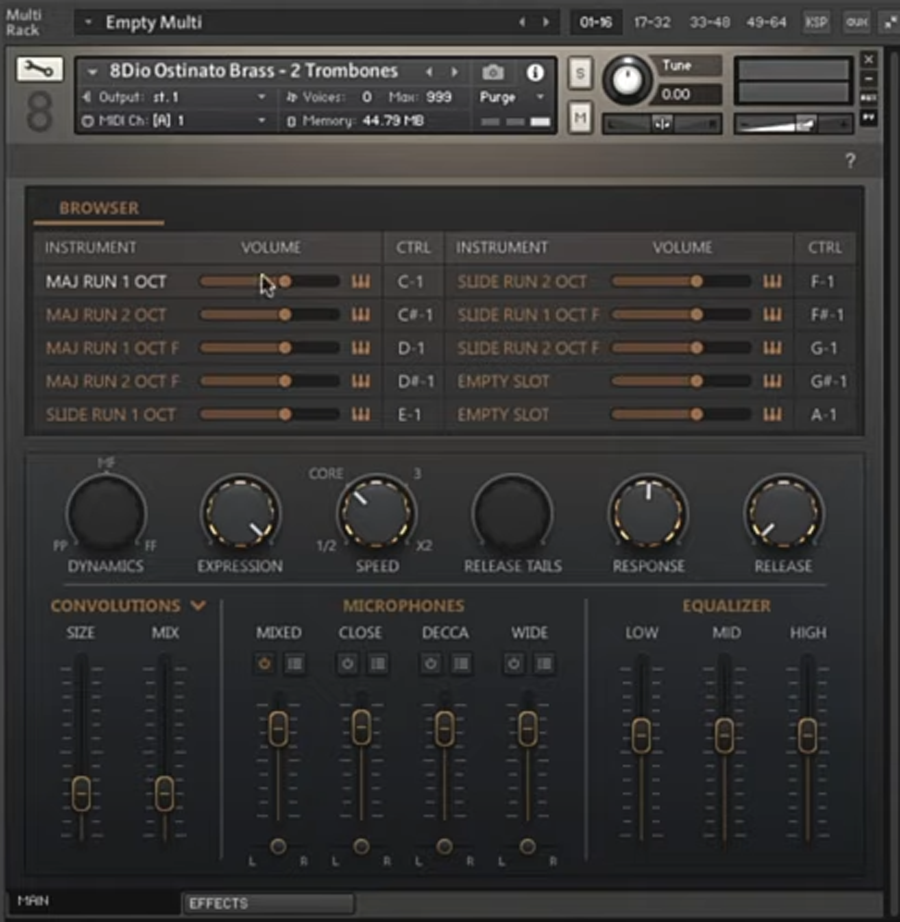Image resolution: width=900 pixels, height=922 pixels.
Task: Click the KSP multi script button
Action: (x=816, y=22)
